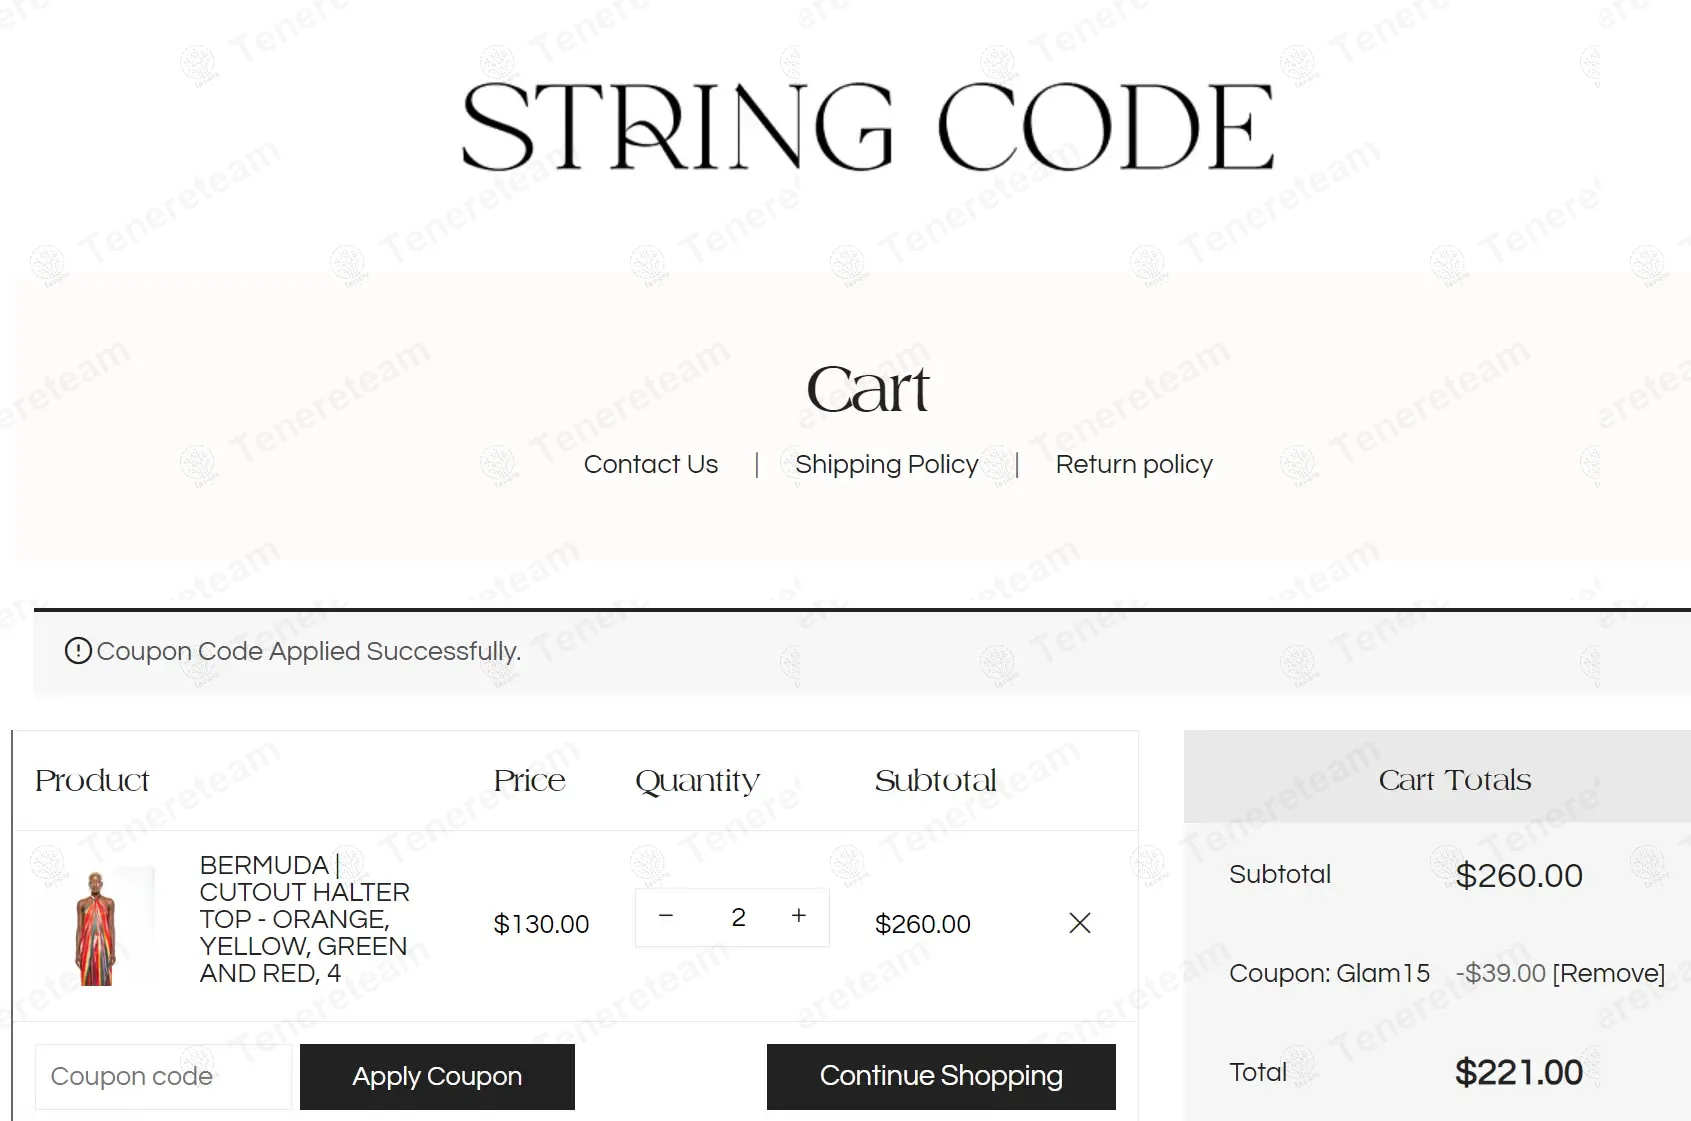Decrease quantity with the minus icon
1691x1121 pixels.
click(x=666, y=916)
